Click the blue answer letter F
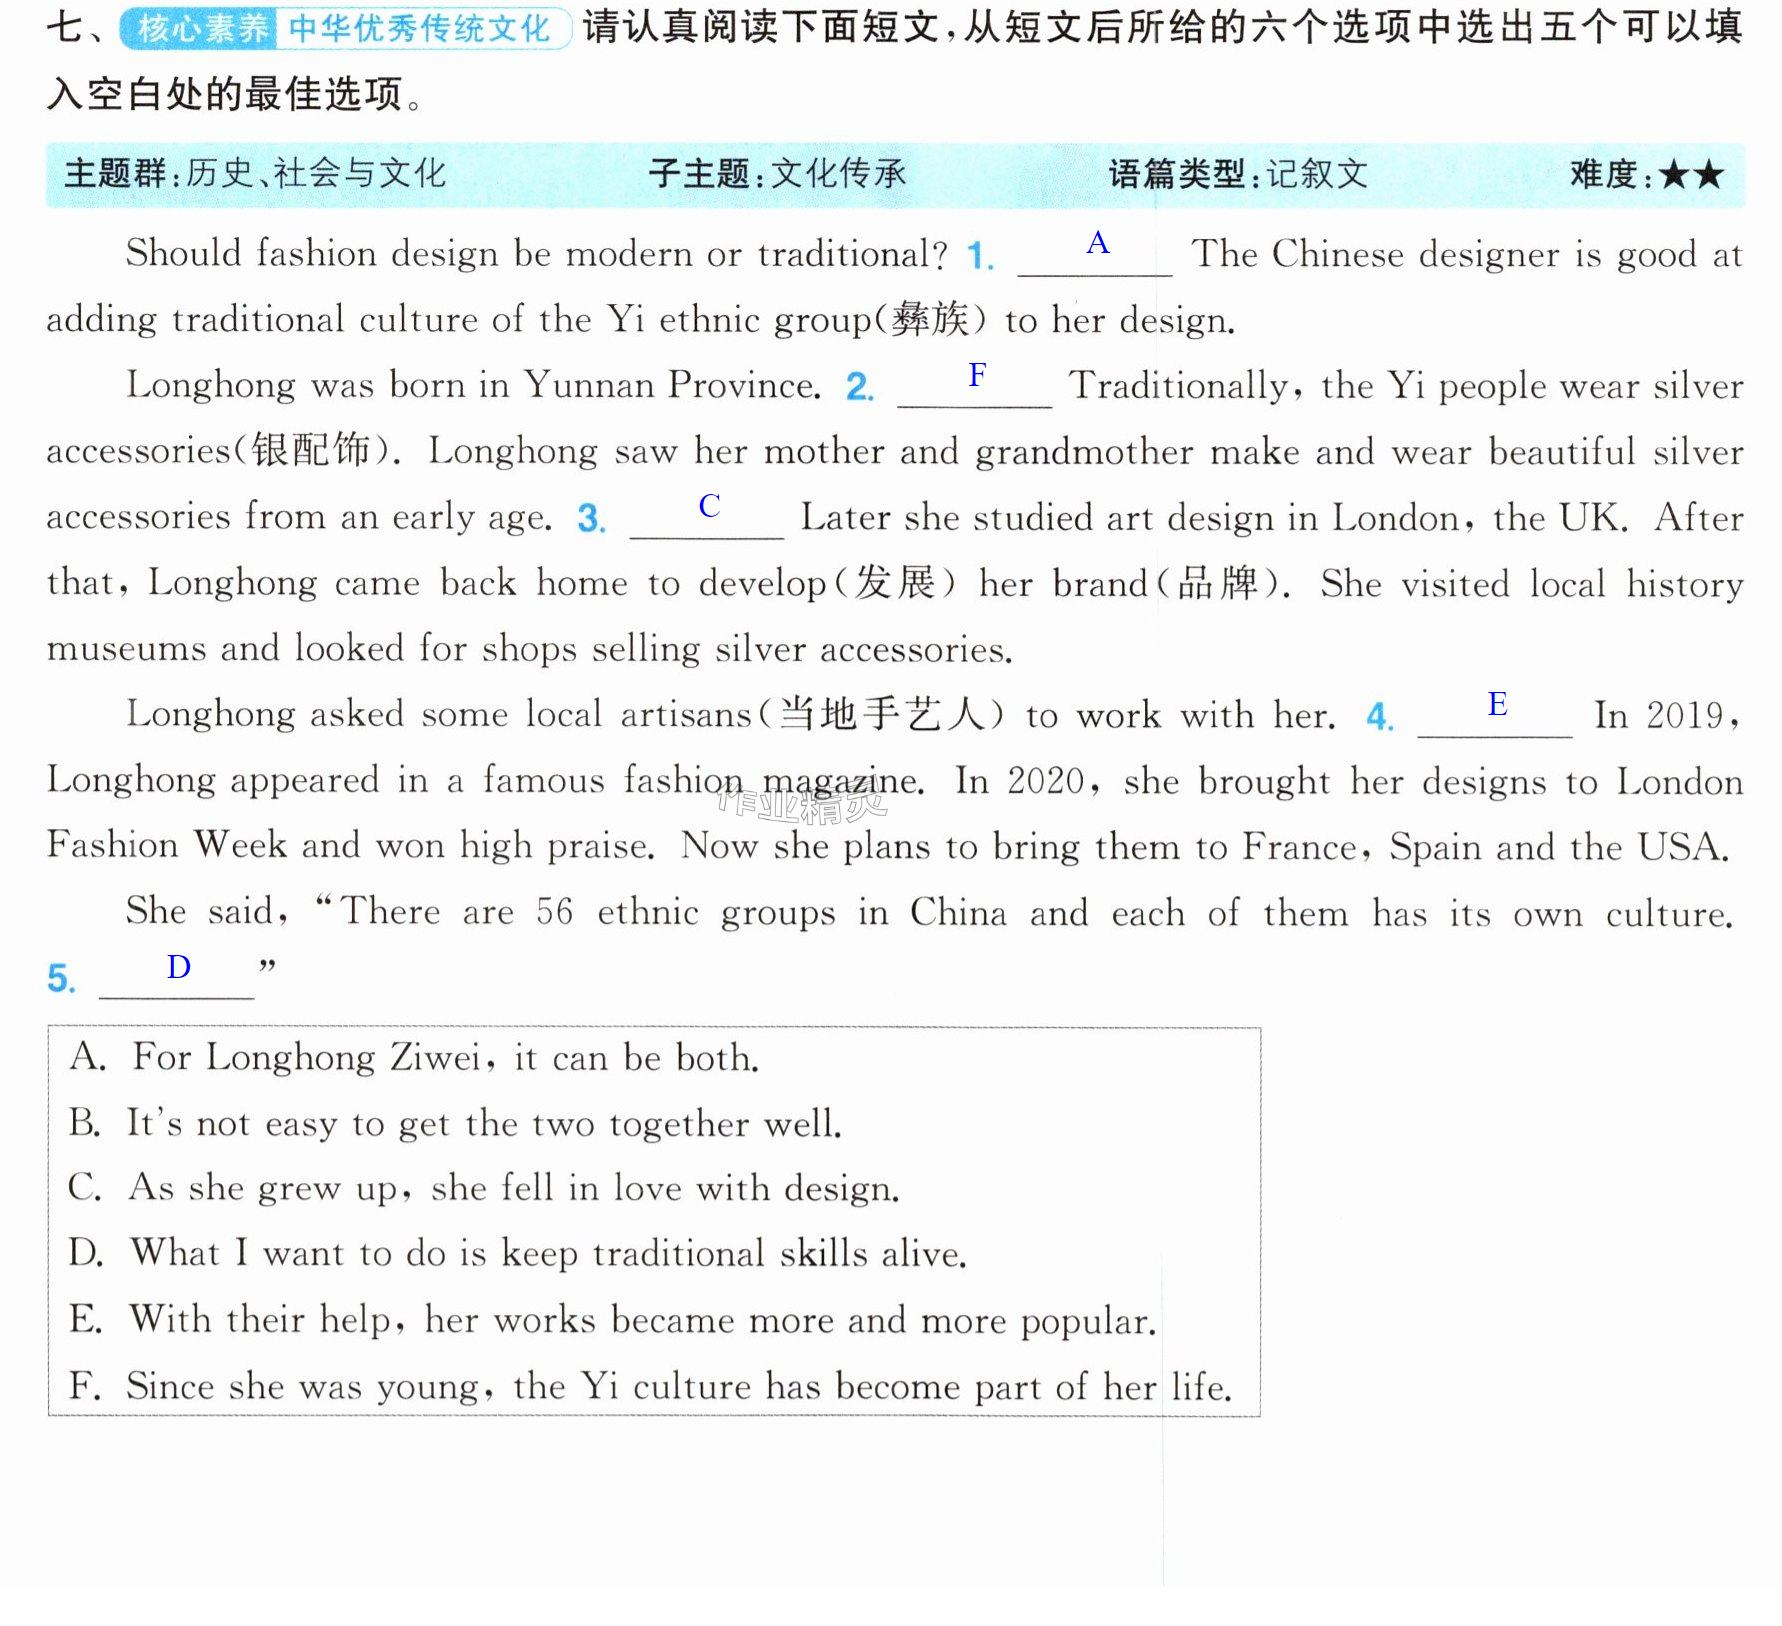Viewport: 1782px width, 1626px height. 977,375
